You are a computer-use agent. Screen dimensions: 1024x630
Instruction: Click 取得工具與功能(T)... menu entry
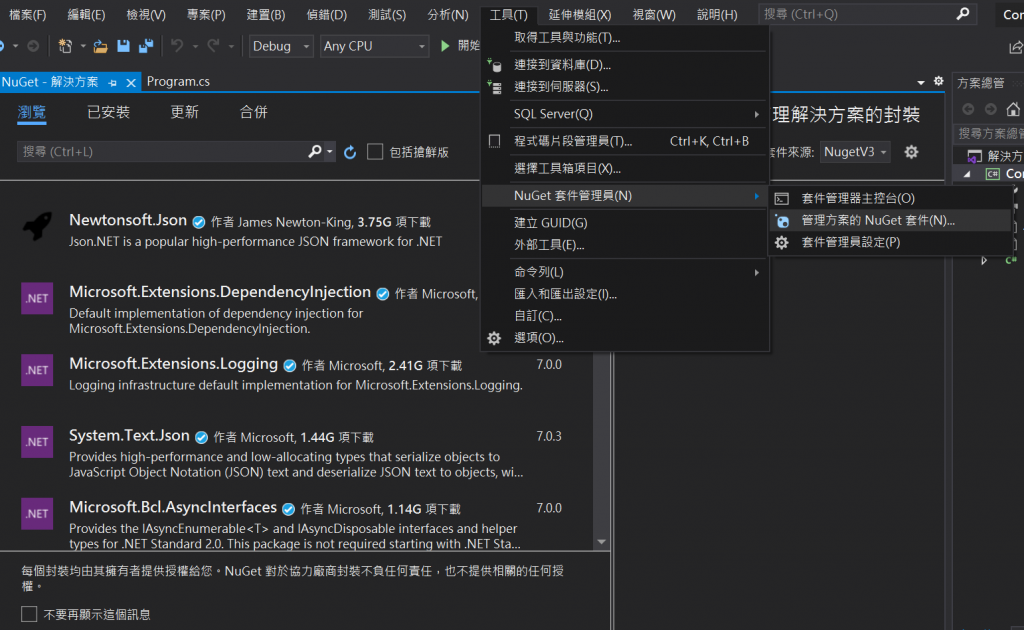point(625,37)
